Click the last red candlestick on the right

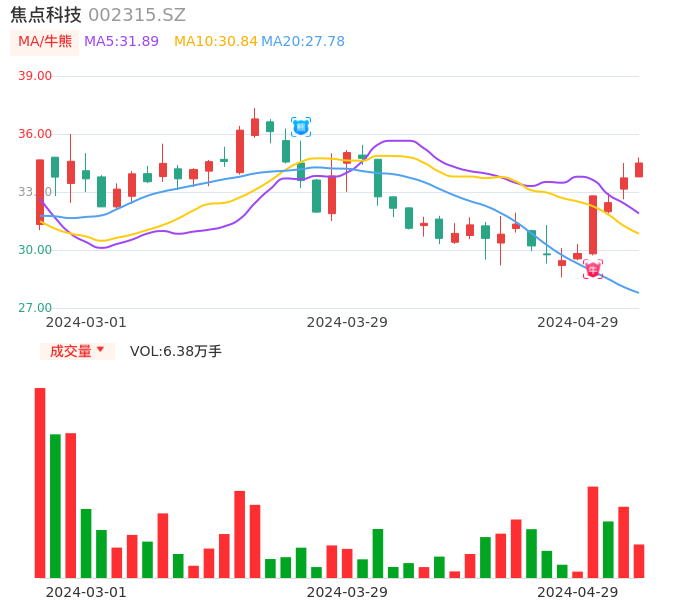click(x=639, y=169)
